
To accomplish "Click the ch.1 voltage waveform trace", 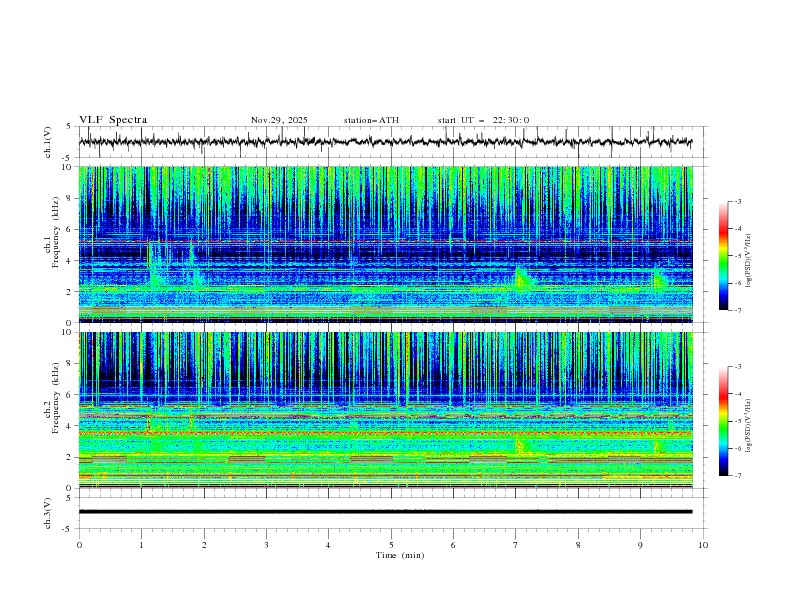I will pos(385,142).
